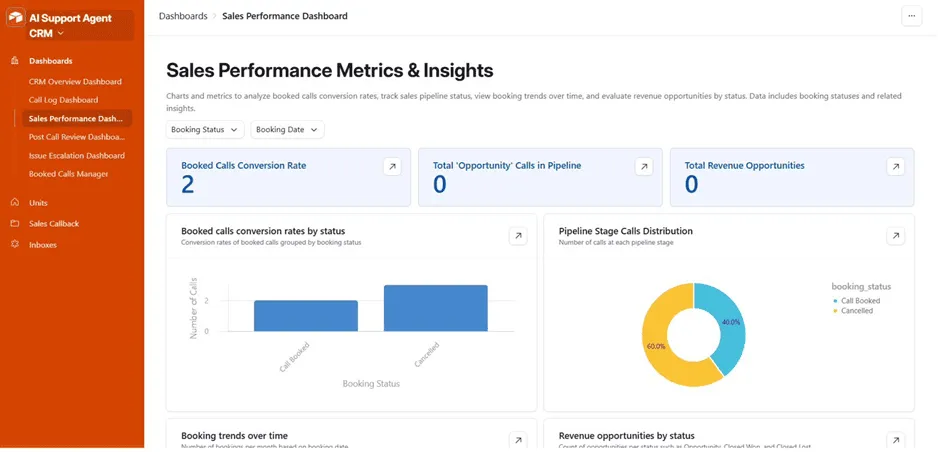Expand Revenue opportunities by status chart
Screen dimensions: 938x452
pyautogui.click(x=896, y=439)
